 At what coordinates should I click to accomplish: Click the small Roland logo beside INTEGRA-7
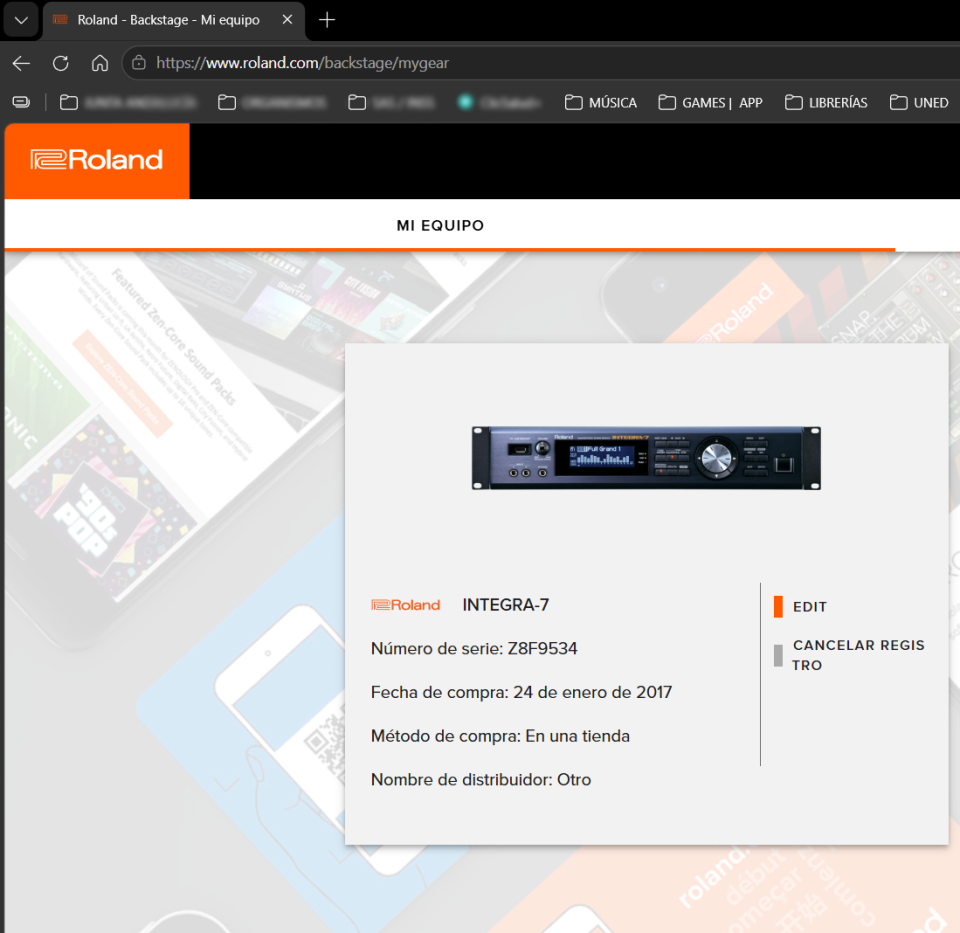(405, 605)
